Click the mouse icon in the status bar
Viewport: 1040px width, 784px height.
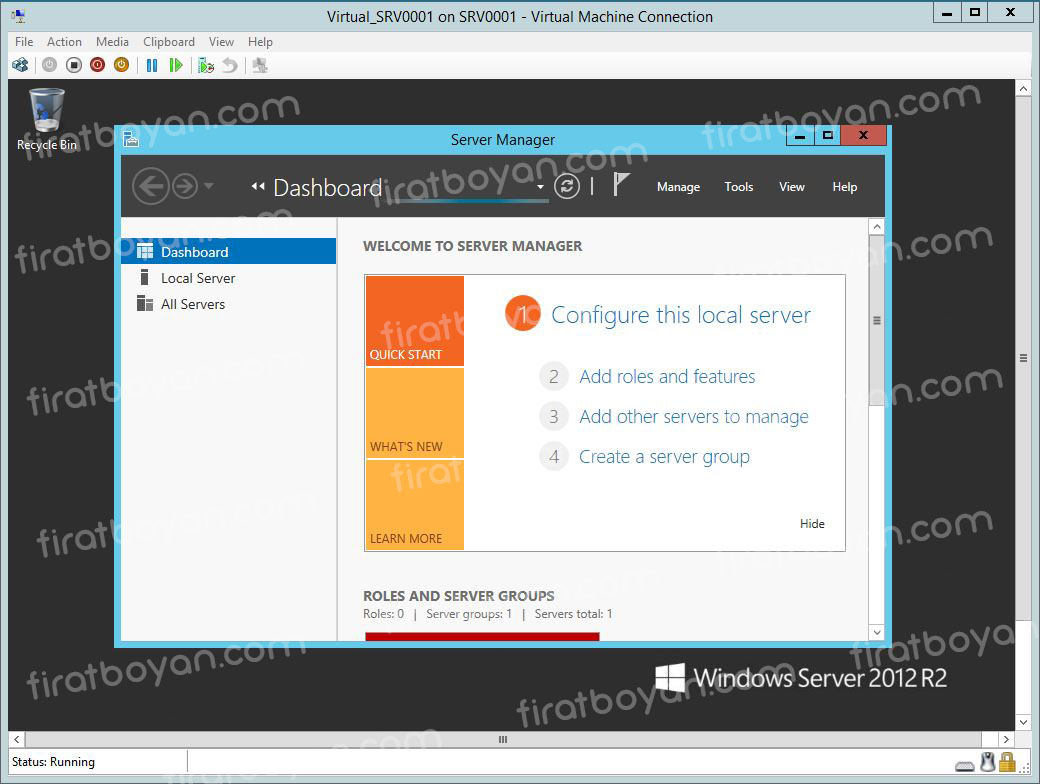(988, 762)
